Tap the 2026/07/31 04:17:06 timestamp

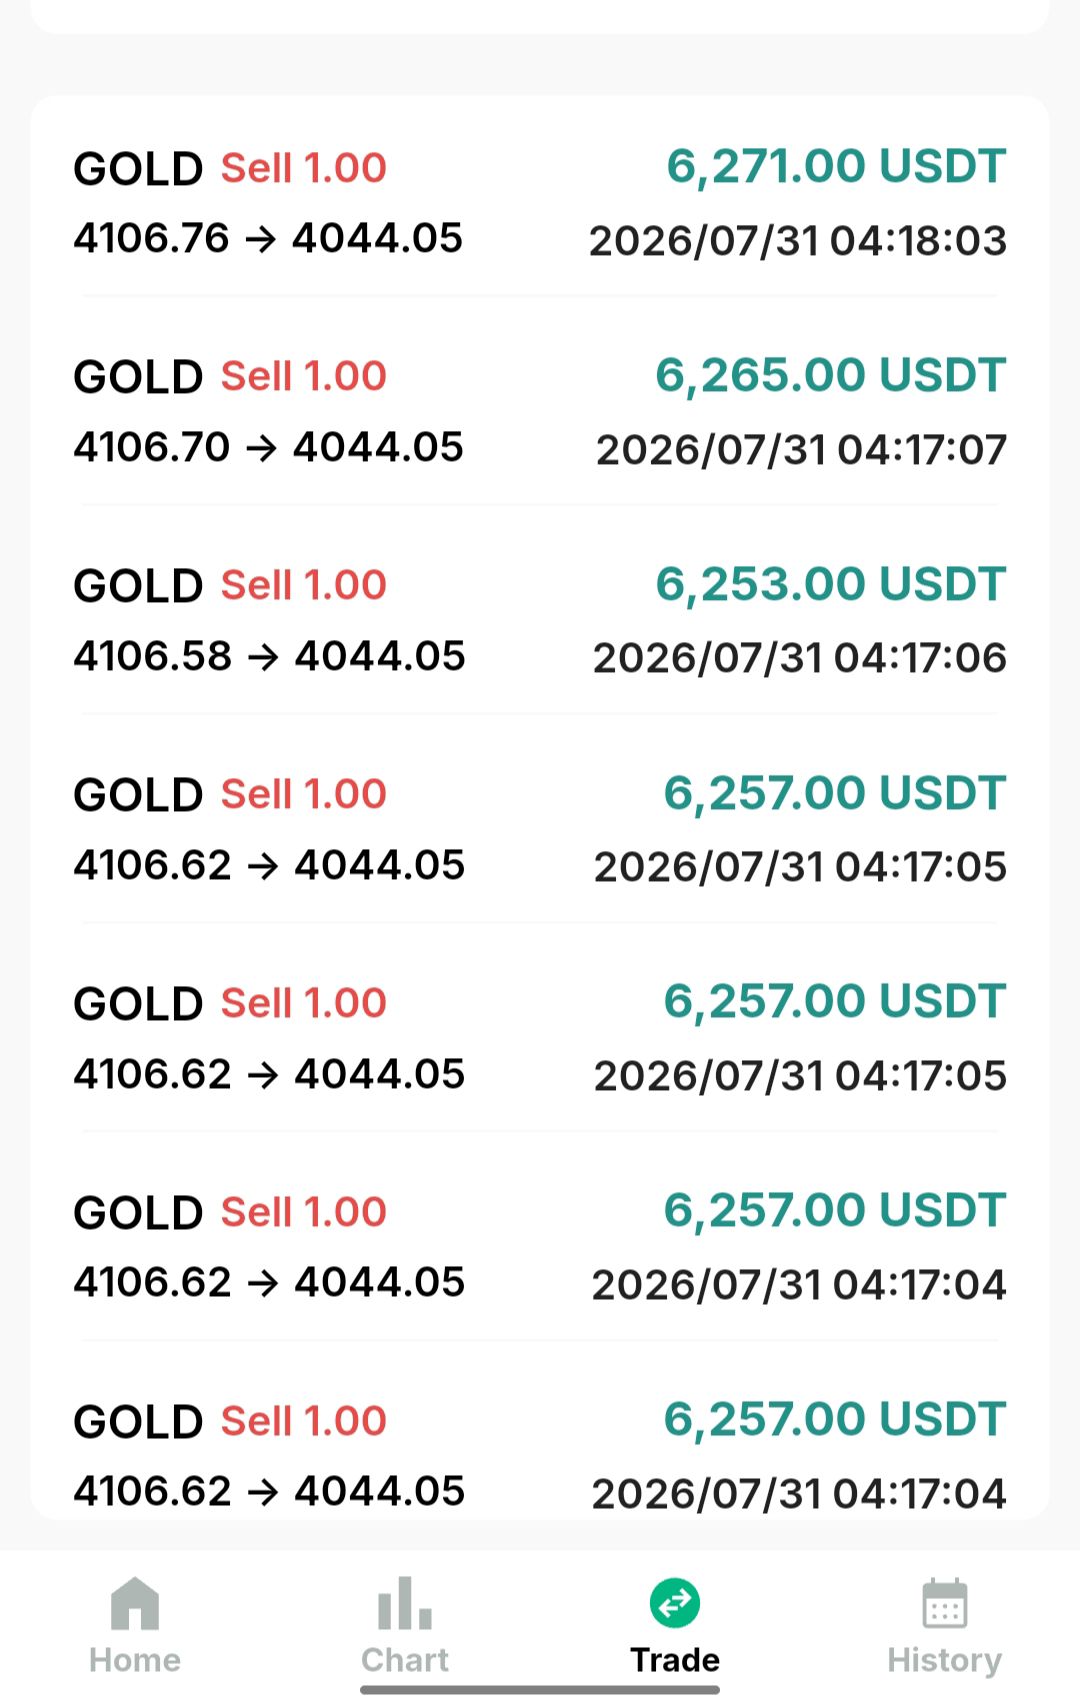pyautogui.click(x=800, y=658)
